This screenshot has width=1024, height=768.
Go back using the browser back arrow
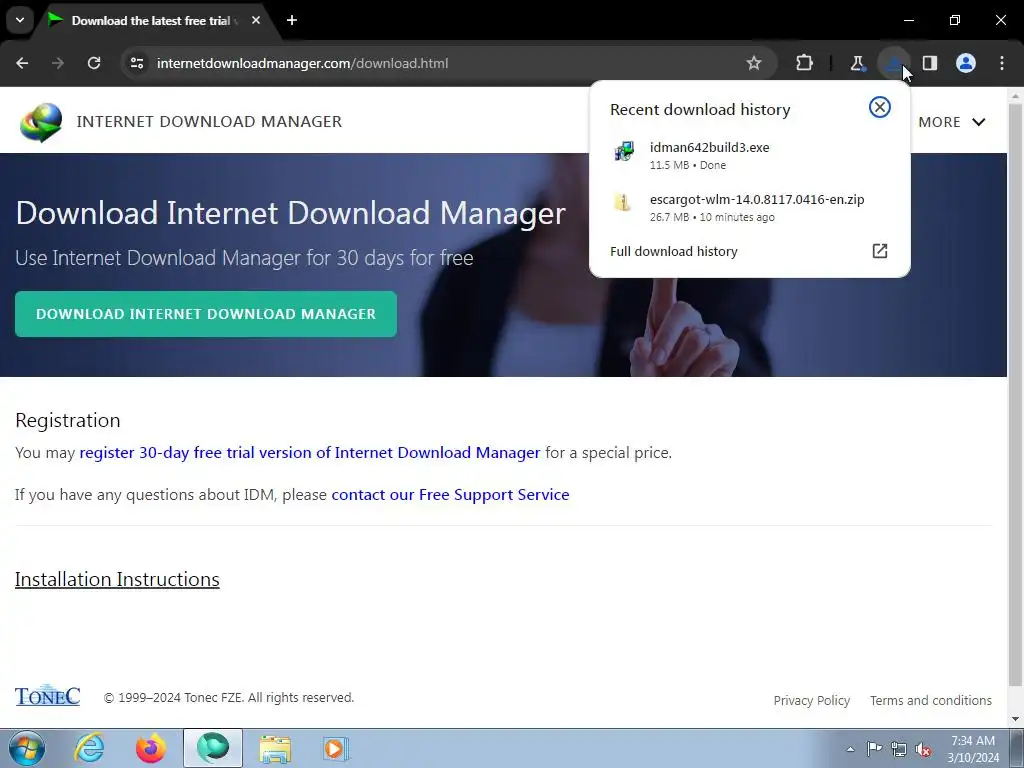point(22,63)
